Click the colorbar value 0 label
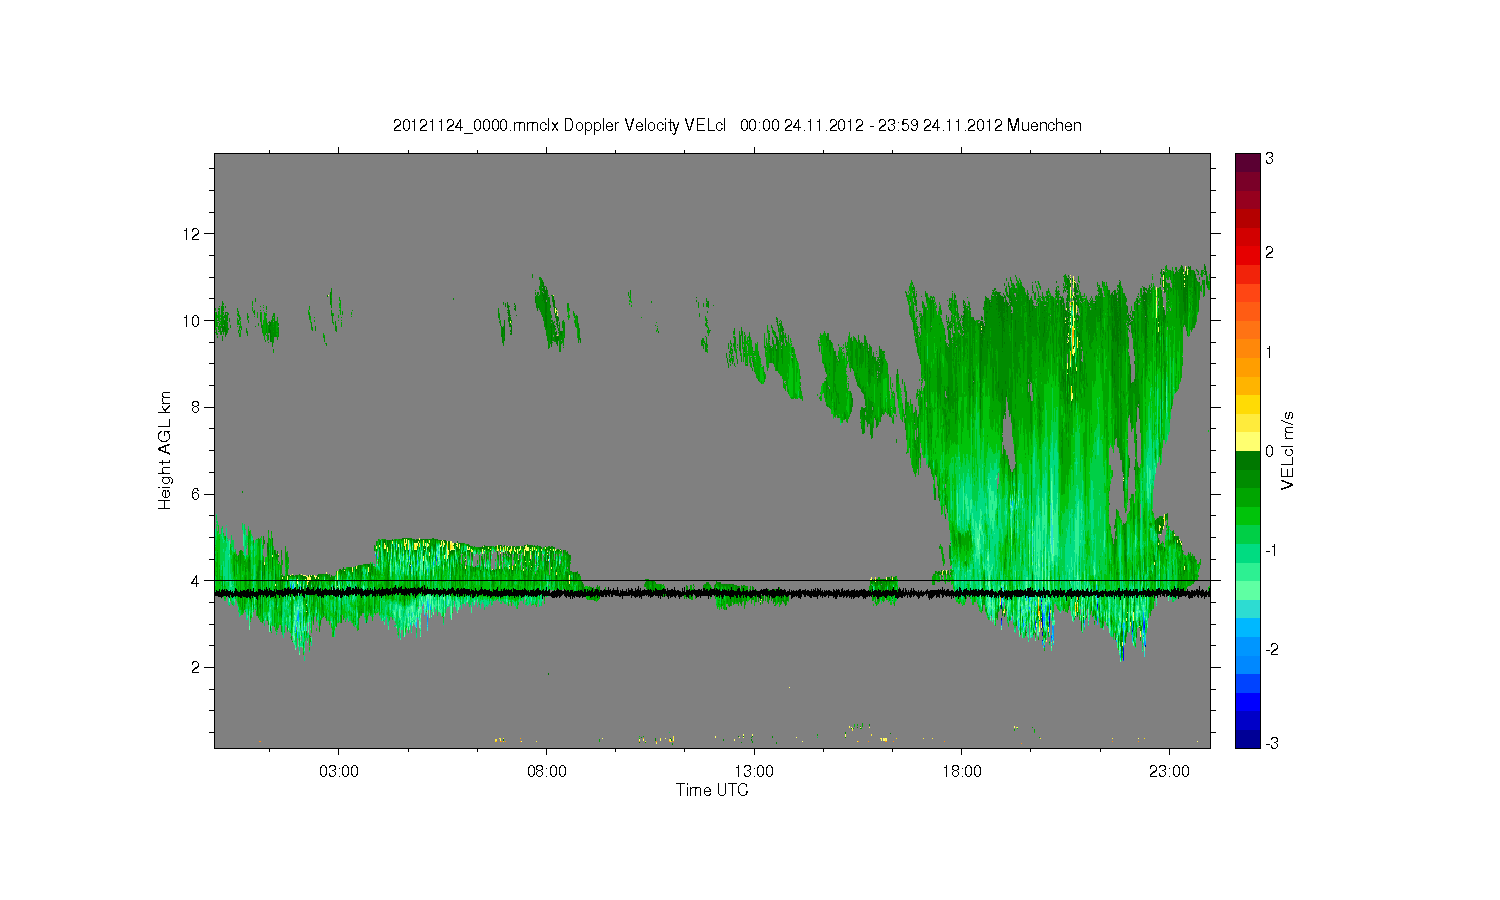1500x900 pixels. click(1269, 451)
